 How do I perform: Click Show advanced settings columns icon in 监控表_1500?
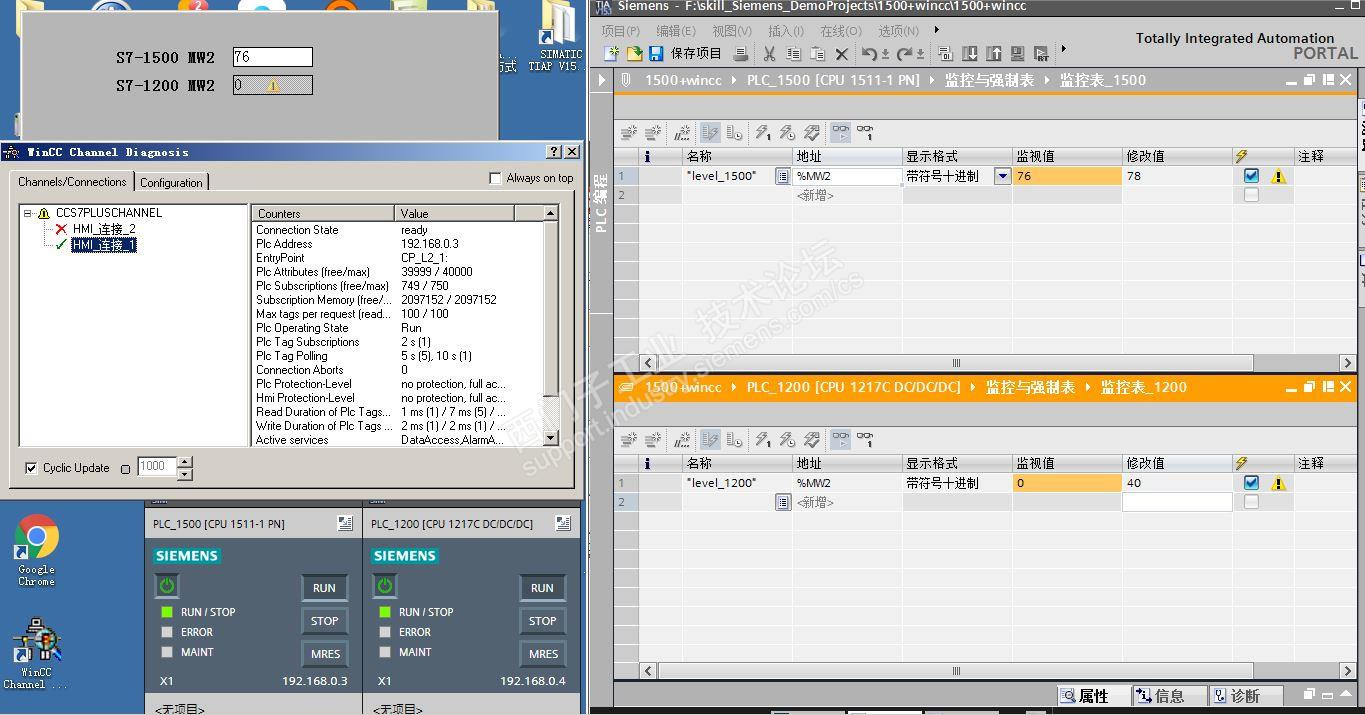(x=734, y=132)
